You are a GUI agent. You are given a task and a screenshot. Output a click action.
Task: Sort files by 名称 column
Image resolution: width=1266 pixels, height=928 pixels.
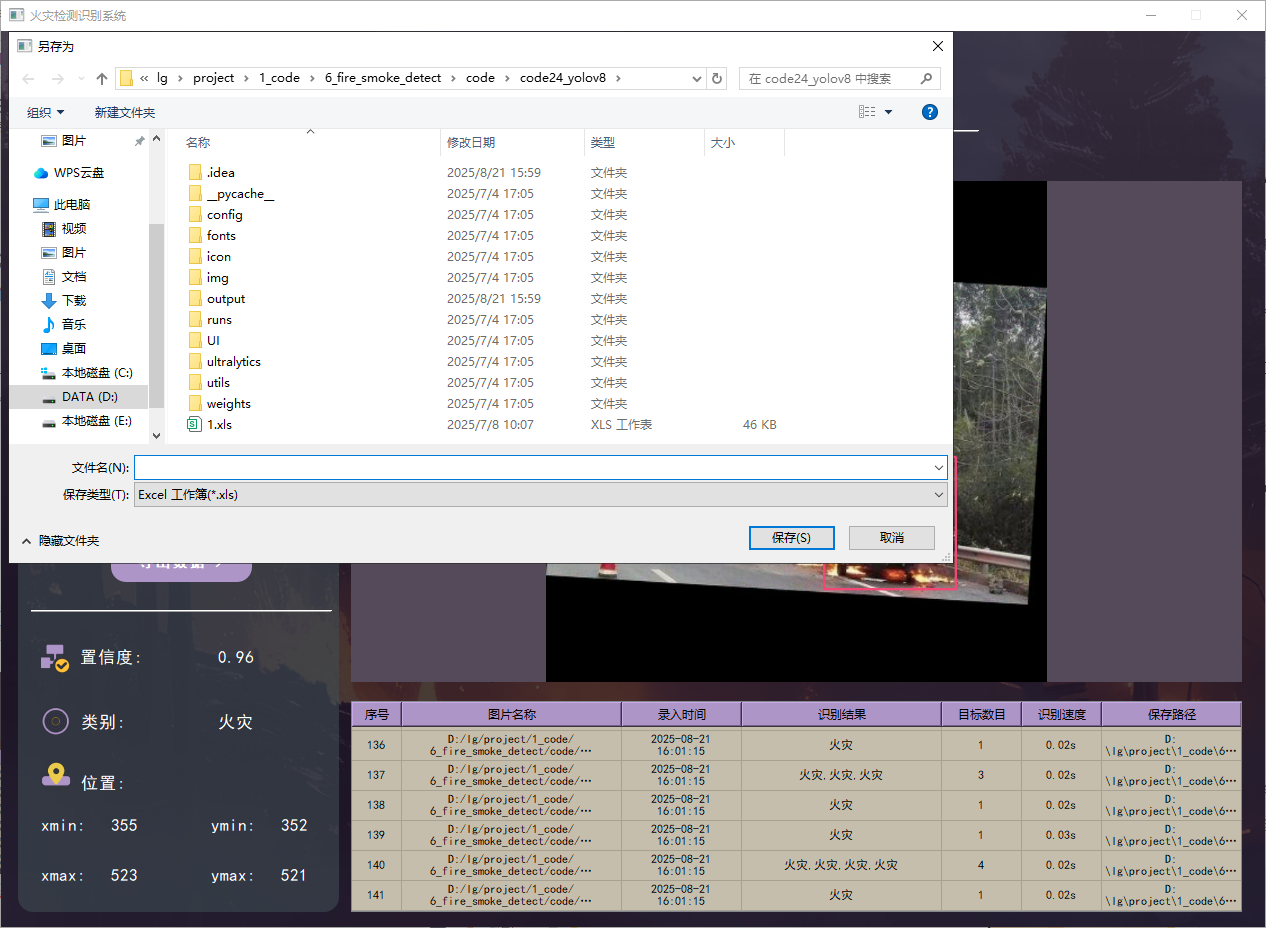click(198, 143)
